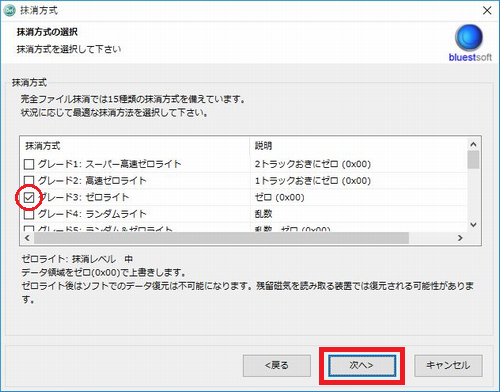The height and width of the screenshot is (392, 500).
Task: Check the グレード4 ランダムライト checkbox
Action: pyautogui.click(x=29, y=214)
